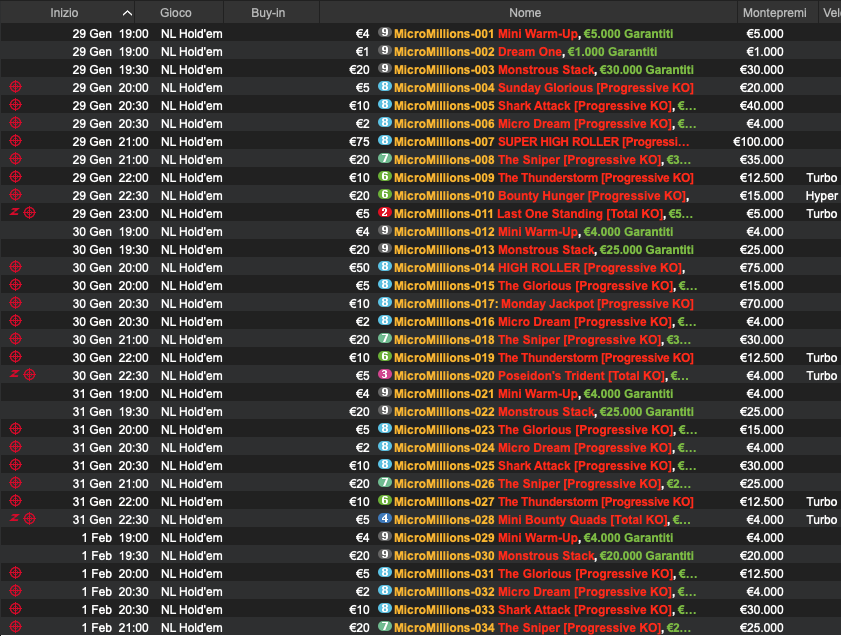
Task: Open MicroMillions-017: Monday Jackpot tournament
Action: (x=544, y=304)
